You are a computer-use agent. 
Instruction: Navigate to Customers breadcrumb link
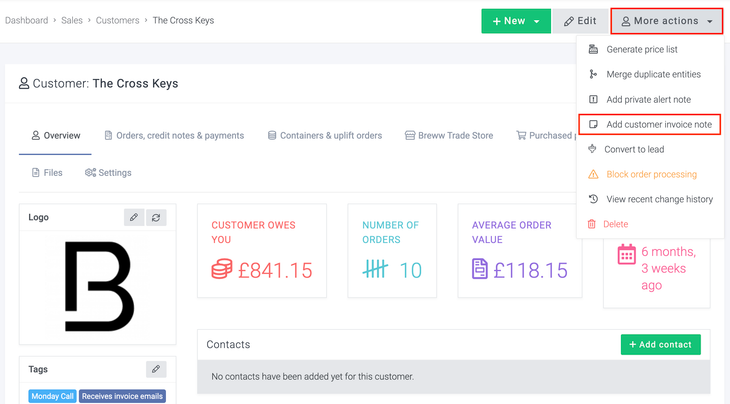[x=117, y=20]
